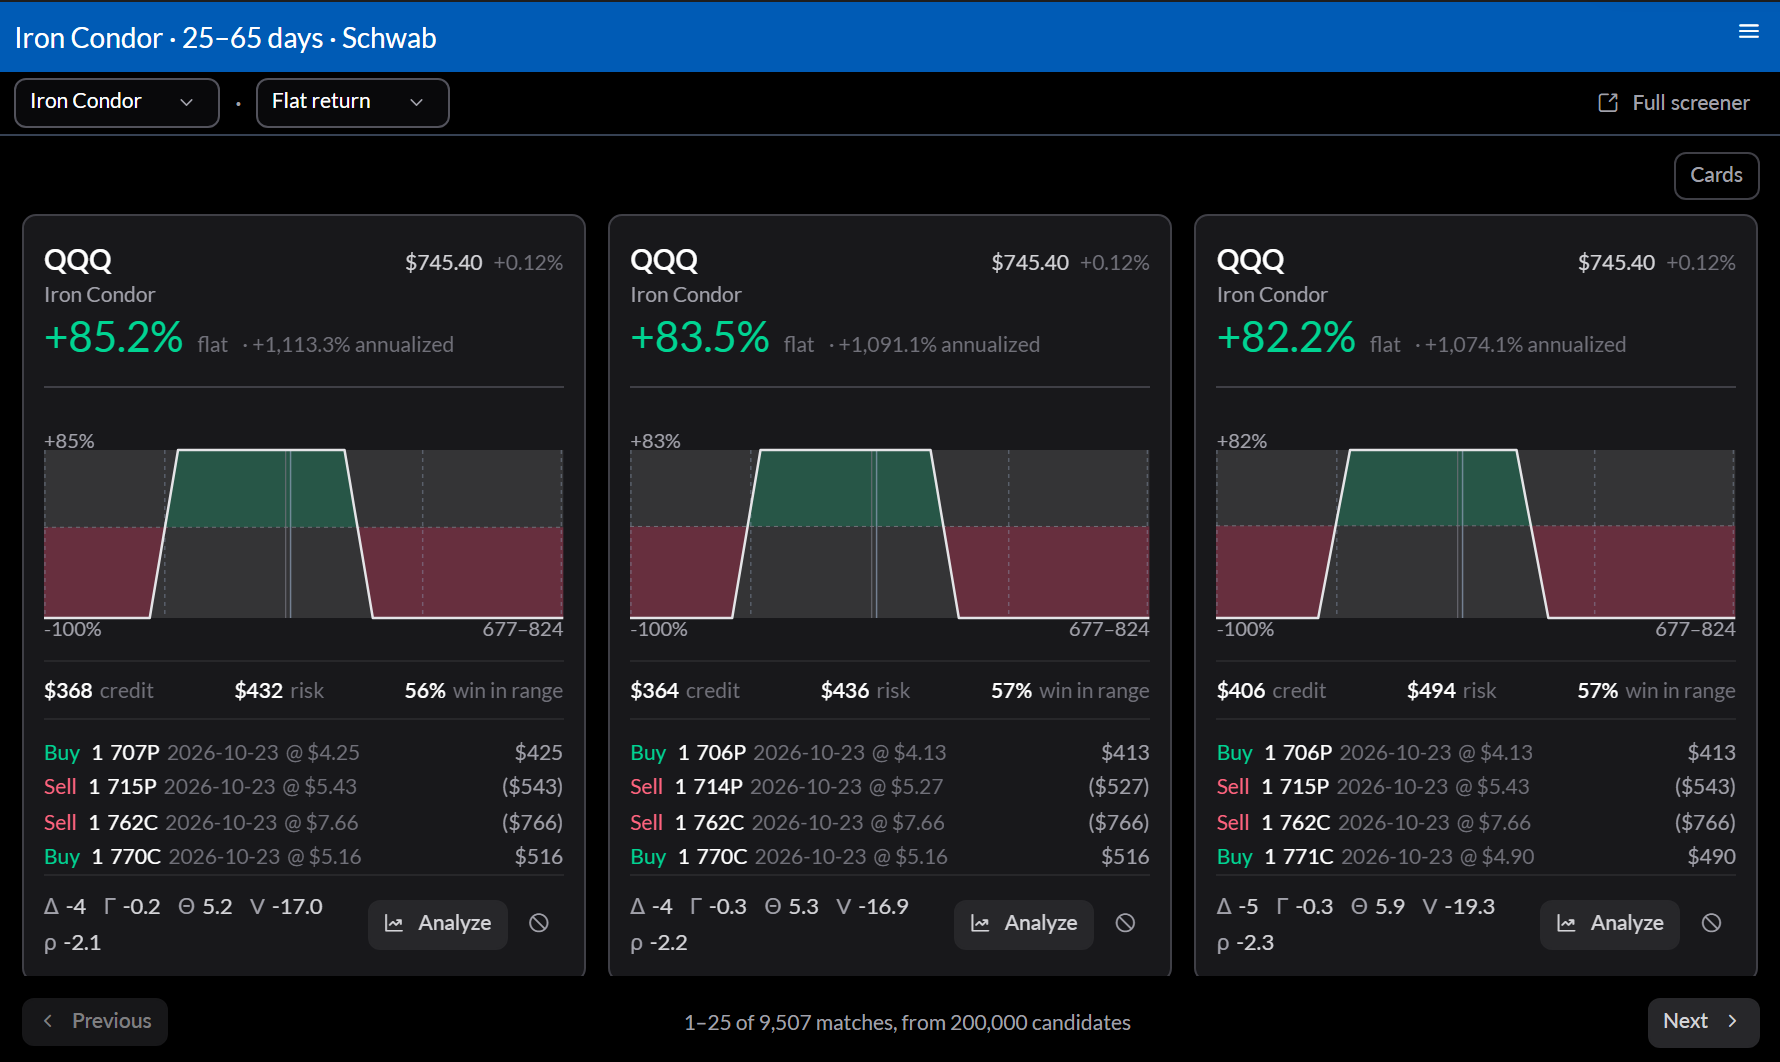
Task: Click the Sell 1 762C leg in second card
Action: tap(890, 823)
